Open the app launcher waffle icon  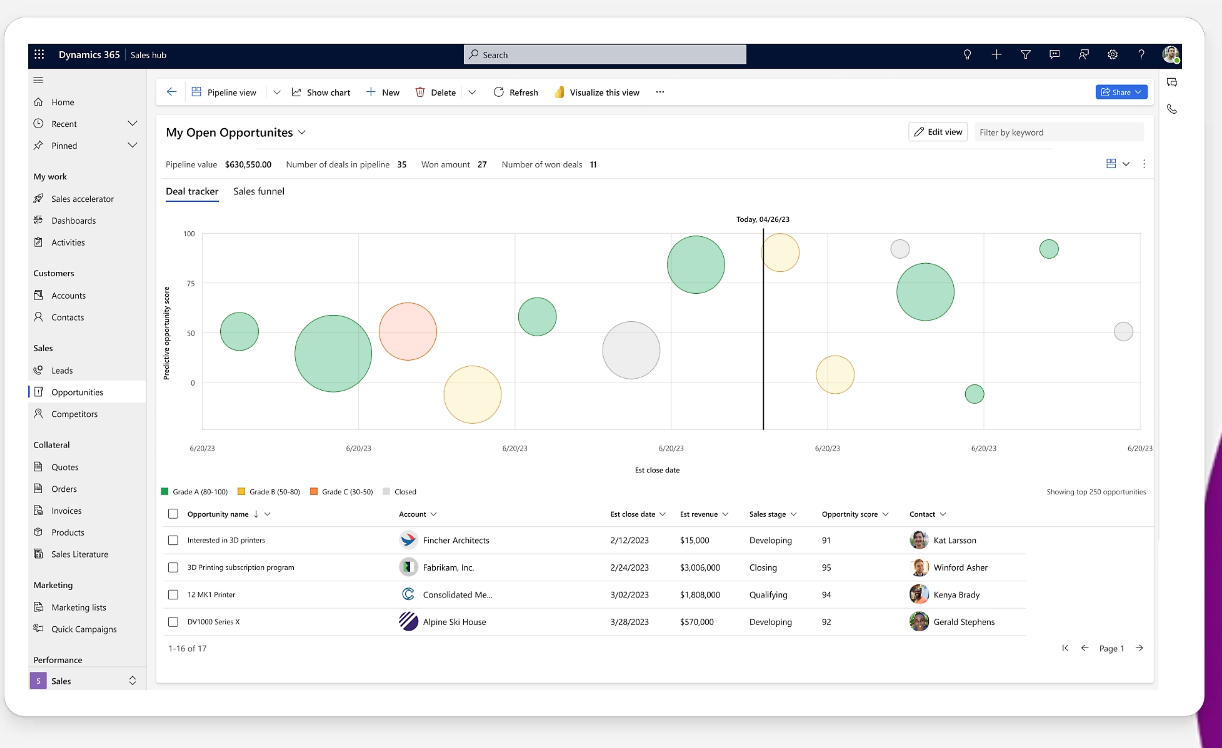(x=40, y=55)
